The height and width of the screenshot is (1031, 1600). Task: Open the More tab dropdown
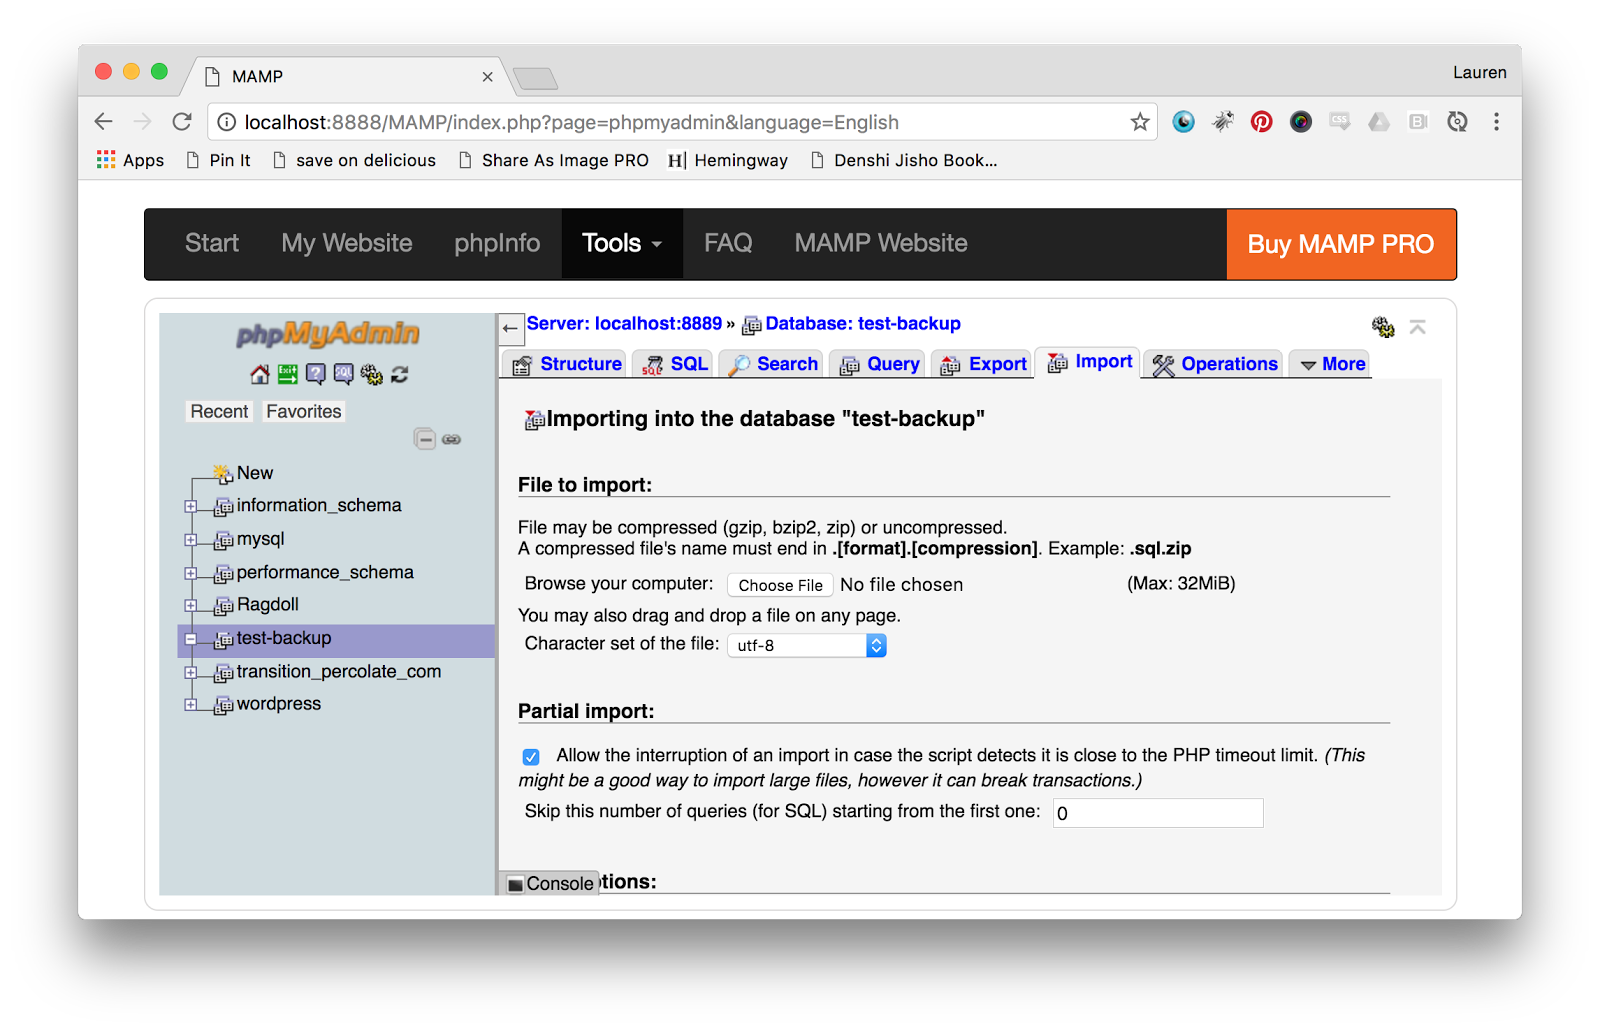1332,364
